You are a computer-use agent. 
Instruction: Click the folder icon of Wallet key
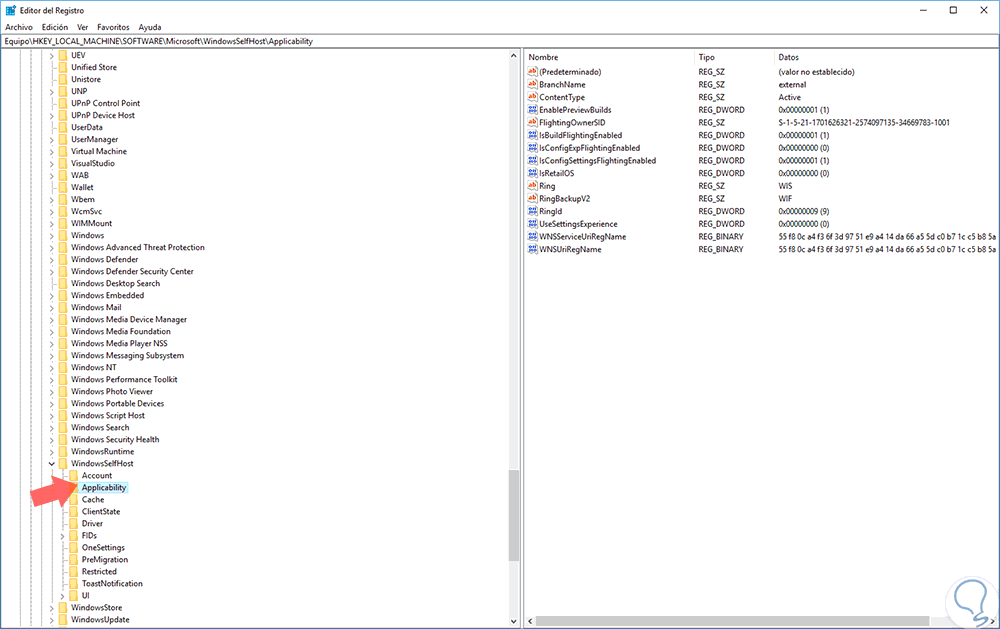(x=62, y=187)
